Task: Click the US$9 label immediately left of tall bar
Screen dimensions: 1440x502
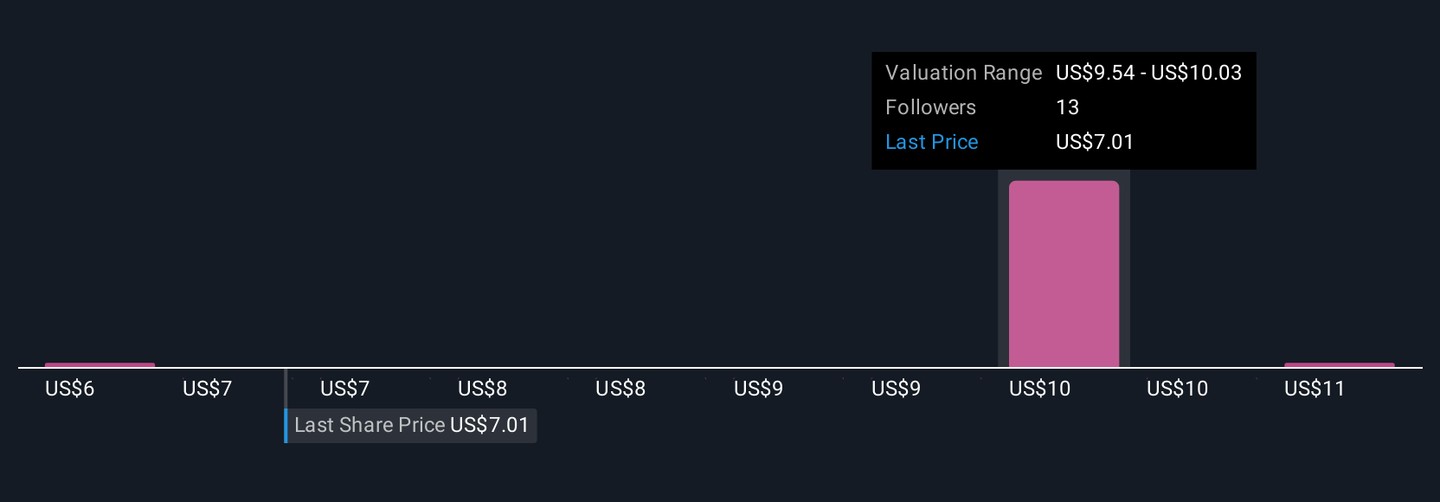Action: pyautogui.click(x=896, y=389)
